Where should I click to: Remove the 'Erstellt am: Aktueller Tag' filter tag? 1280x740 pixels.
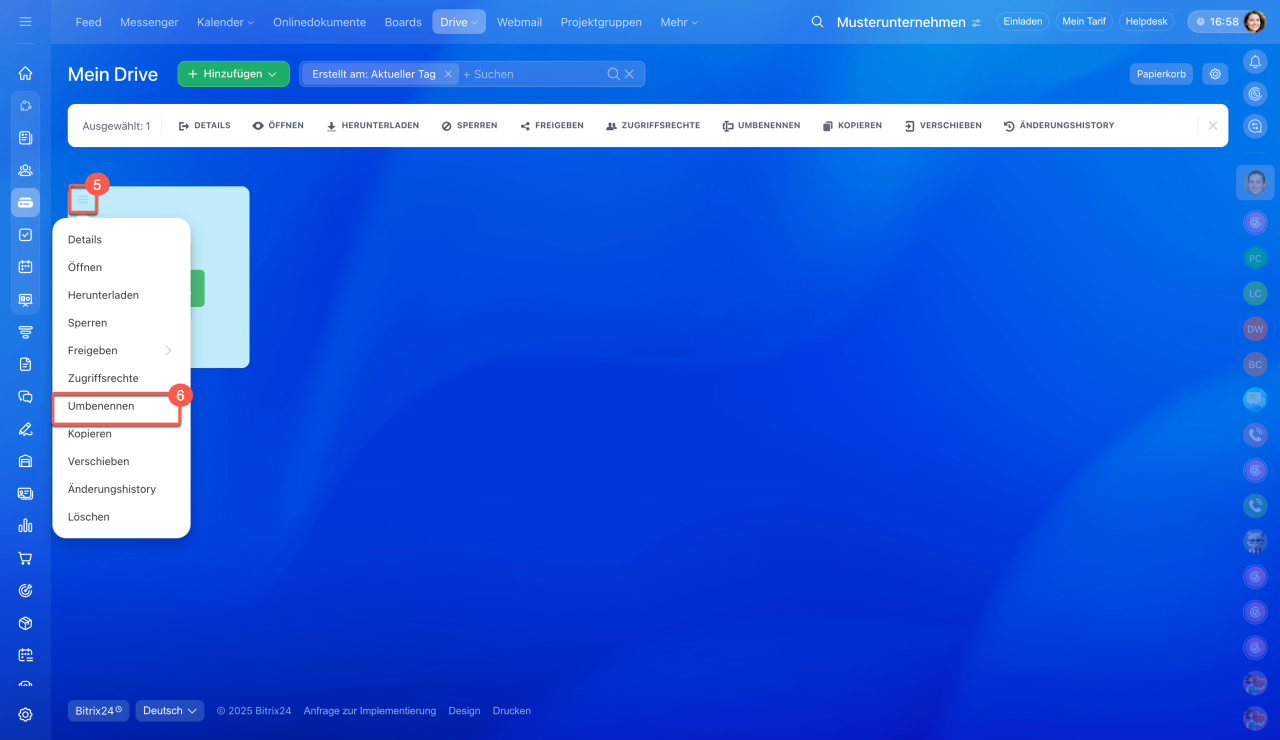448,74
